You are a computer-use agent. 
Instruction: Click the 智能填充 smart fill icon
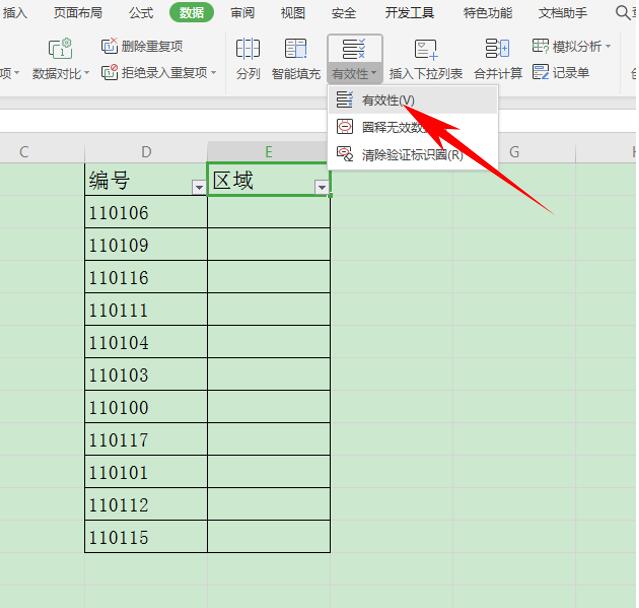point(296,49)
